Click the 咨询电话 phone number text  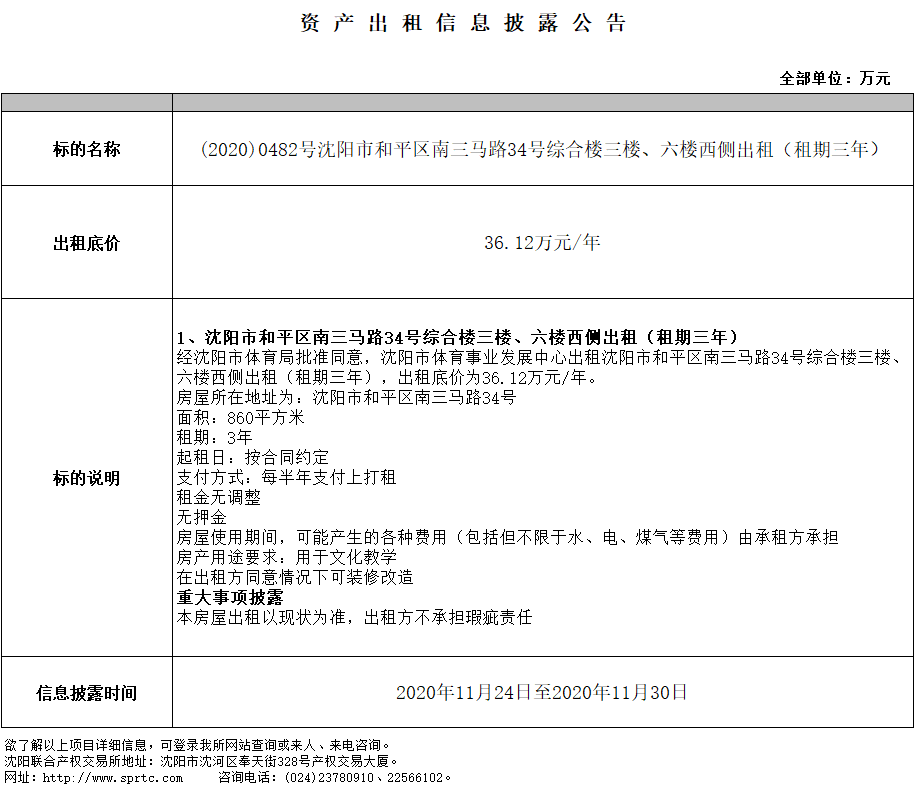point(335,777)
